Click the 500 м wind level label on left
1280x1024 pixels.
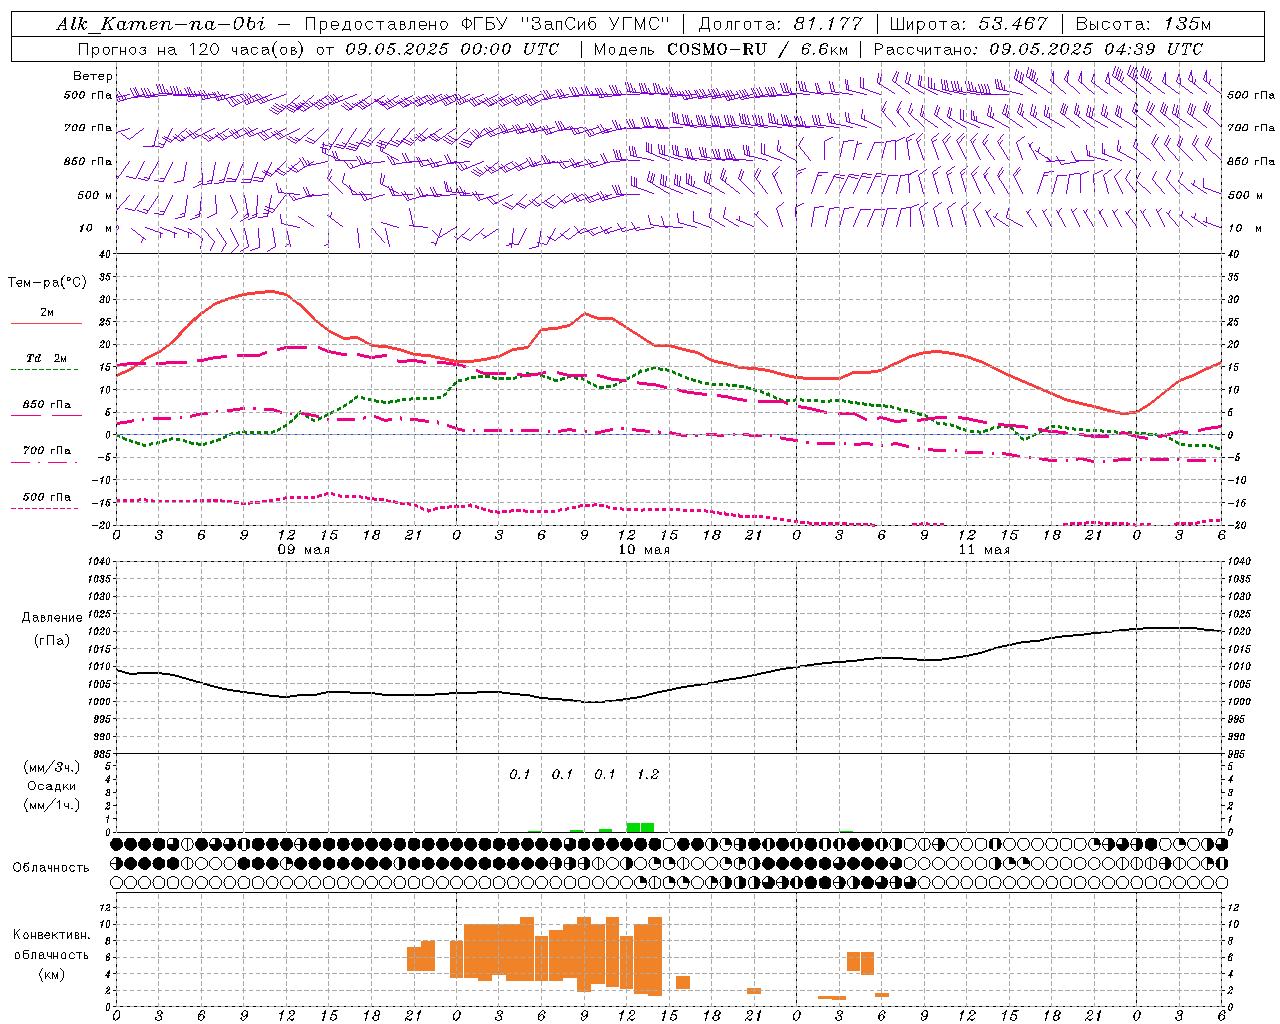(x=95, y=195)
